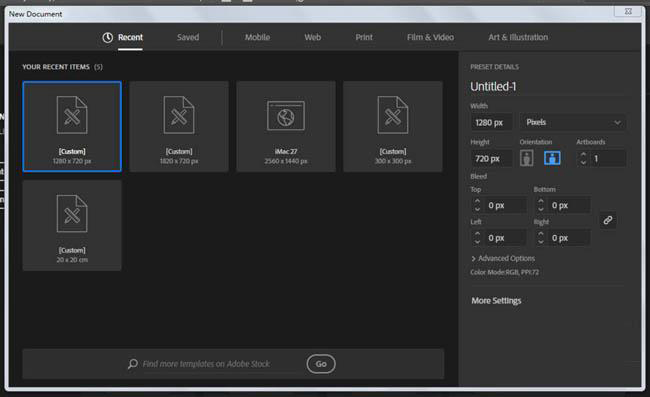
Task: Decrease Bottom bleed with down arrow
Action: [541, 209]
